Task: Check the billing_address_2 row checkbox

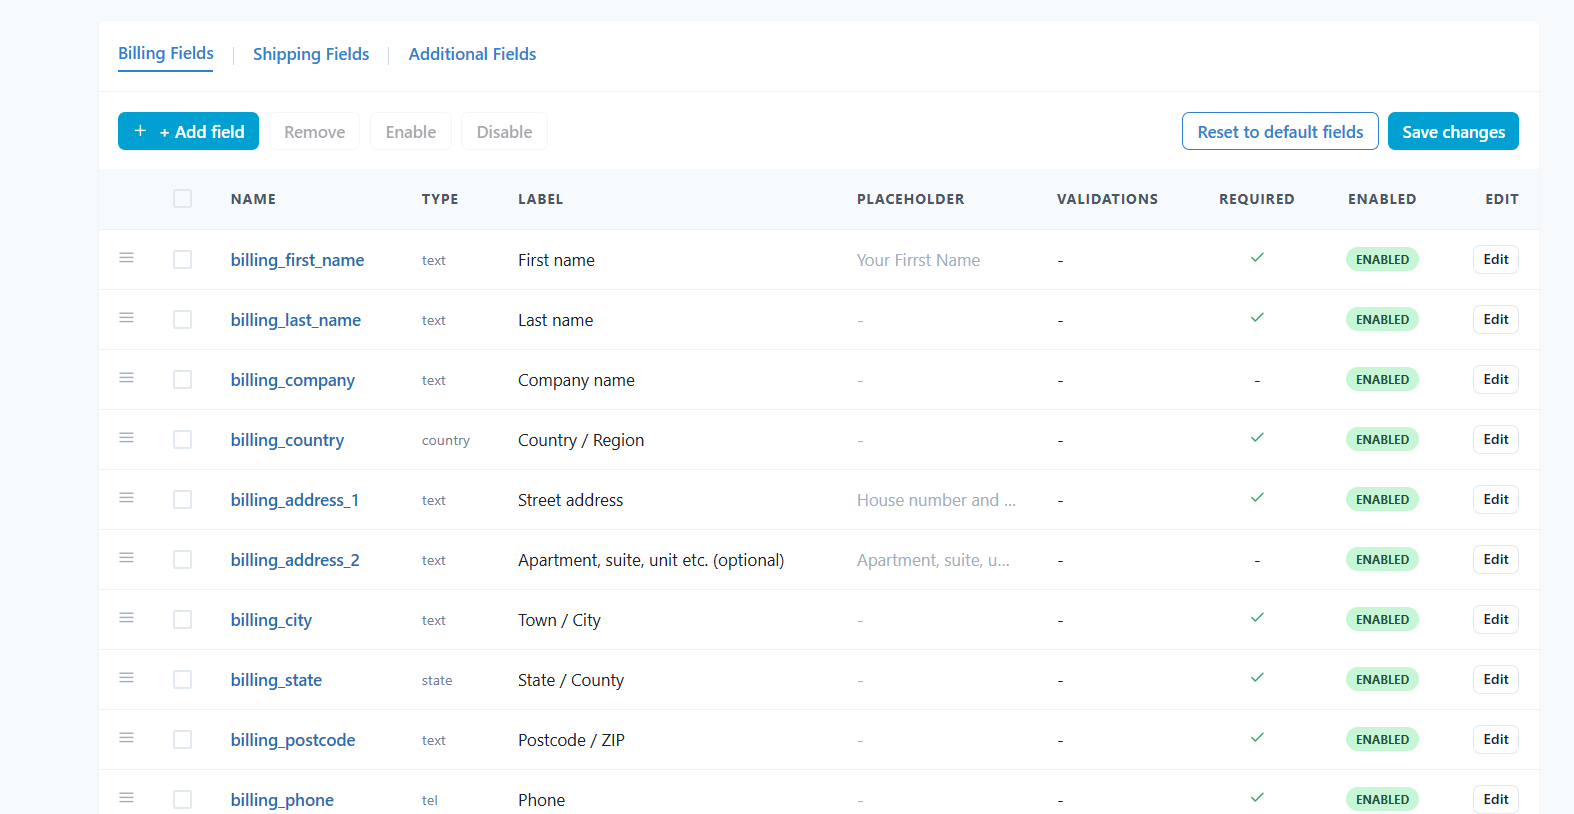Action: click(x=182, y=560)
